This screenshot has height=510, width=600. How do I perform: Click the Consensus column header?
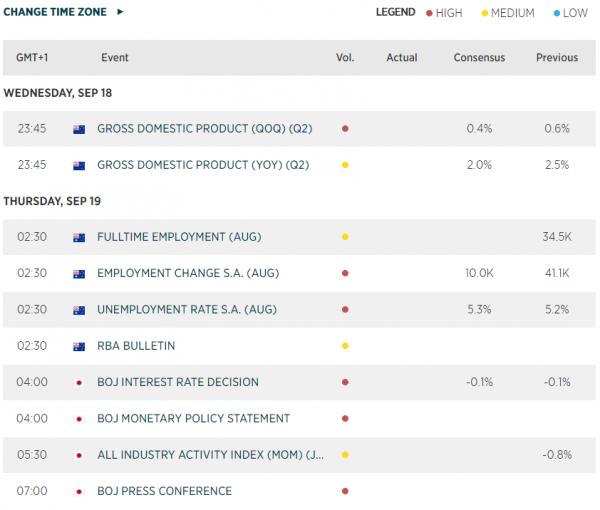(x=479, y=58)
